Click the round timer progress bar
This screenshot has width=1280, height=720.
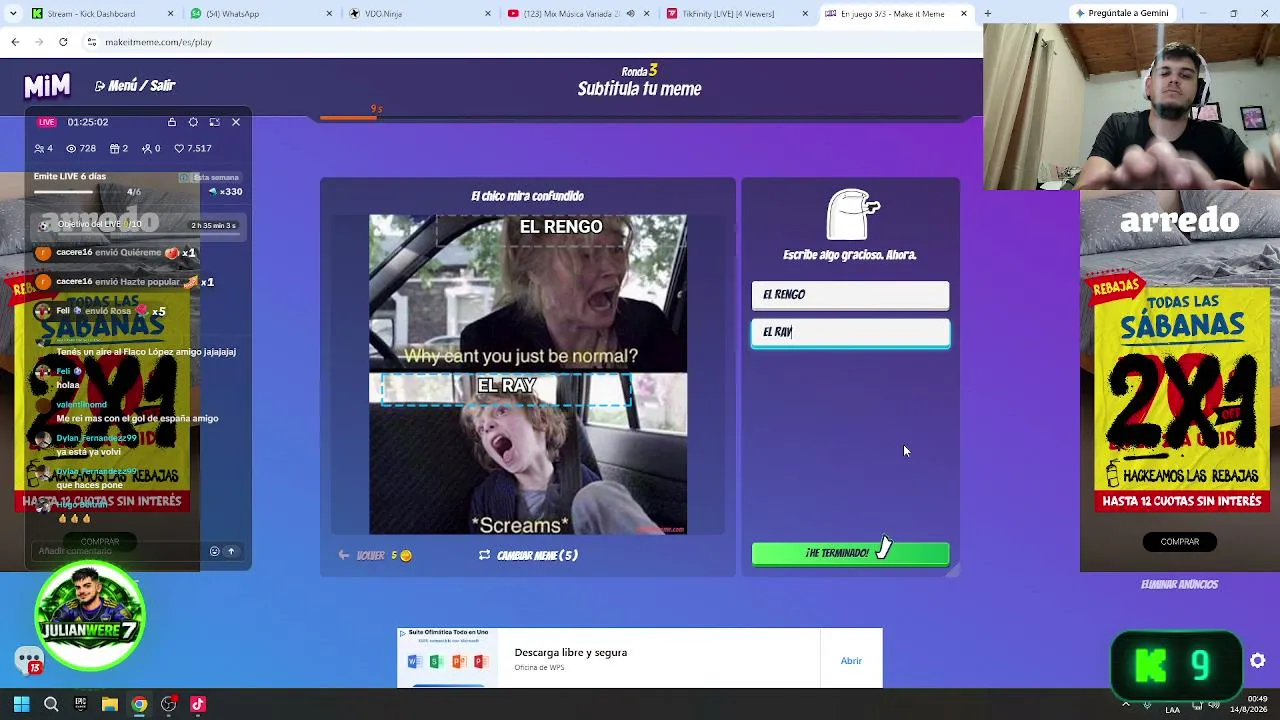640,118
